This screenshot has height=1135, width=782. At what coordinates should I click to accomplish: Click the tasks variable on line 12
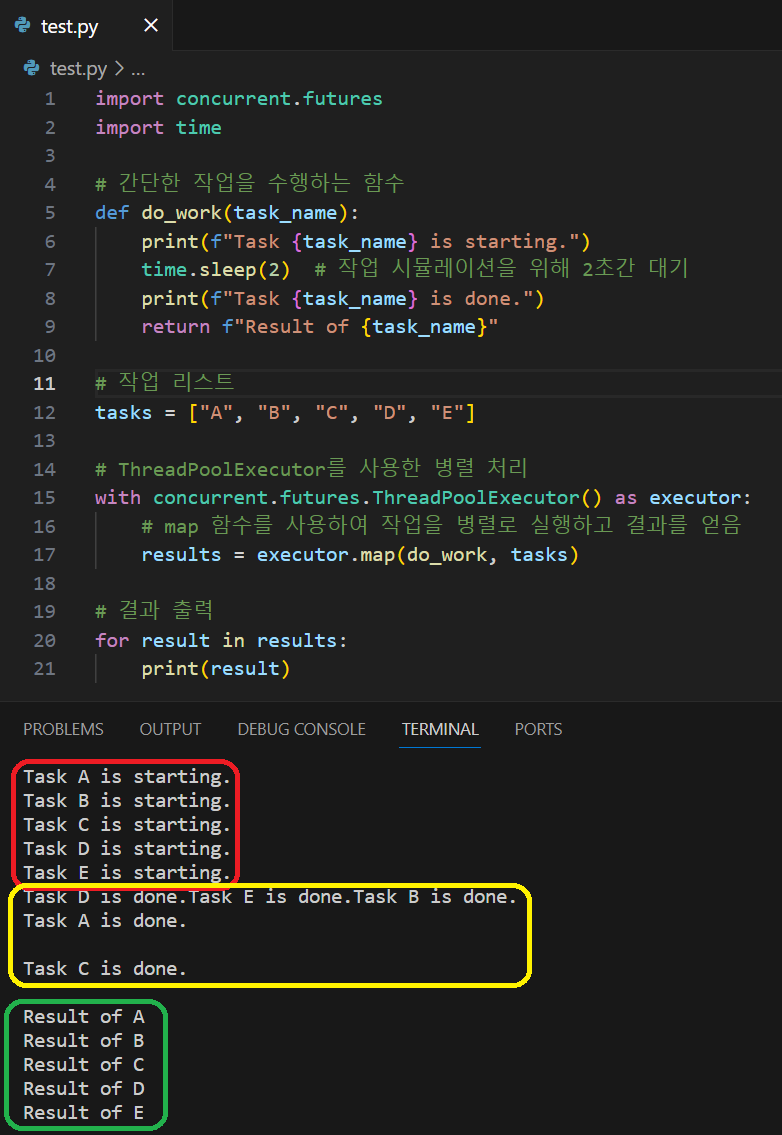124,413
